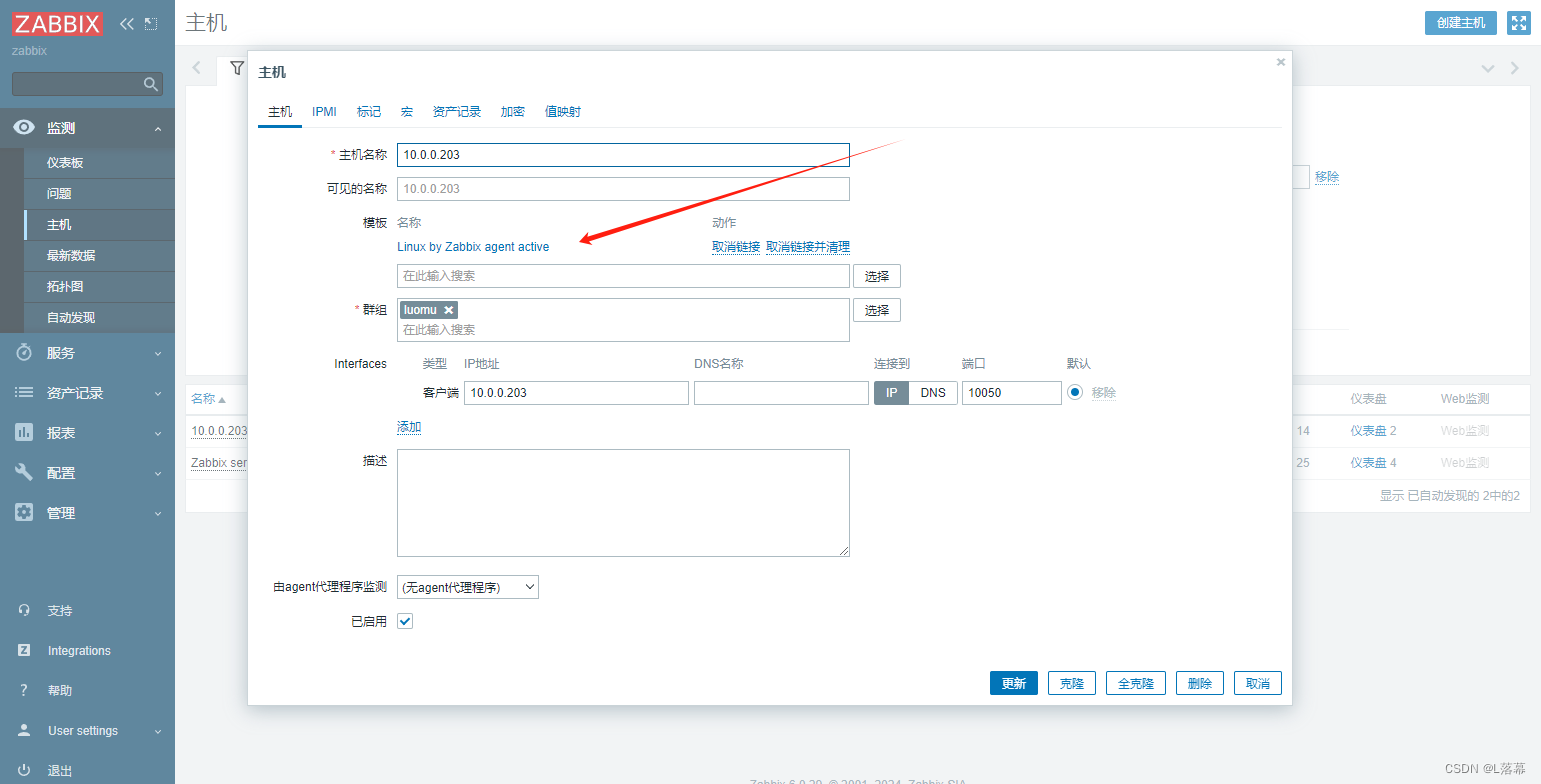Select IP under 连接到

(891, 393)
